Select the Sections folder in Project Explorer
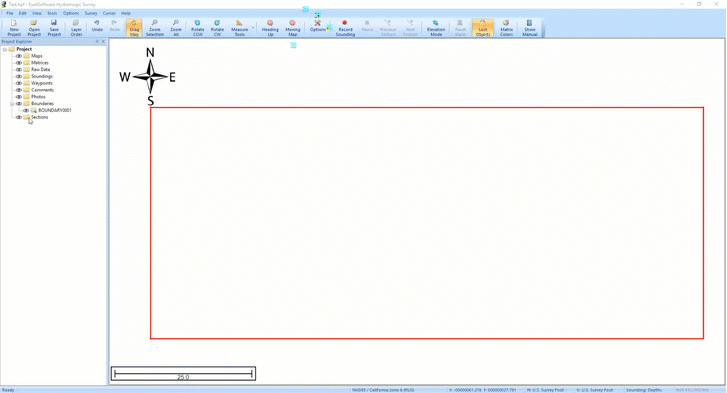727x393 pixels. (39, 117)
